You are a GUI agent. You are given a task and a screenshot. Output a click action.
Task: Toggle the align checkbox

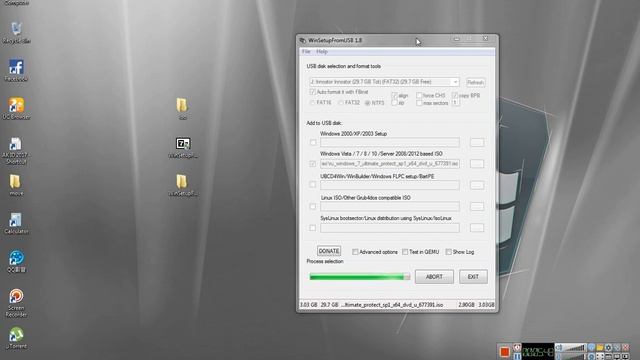coord(394,96)
